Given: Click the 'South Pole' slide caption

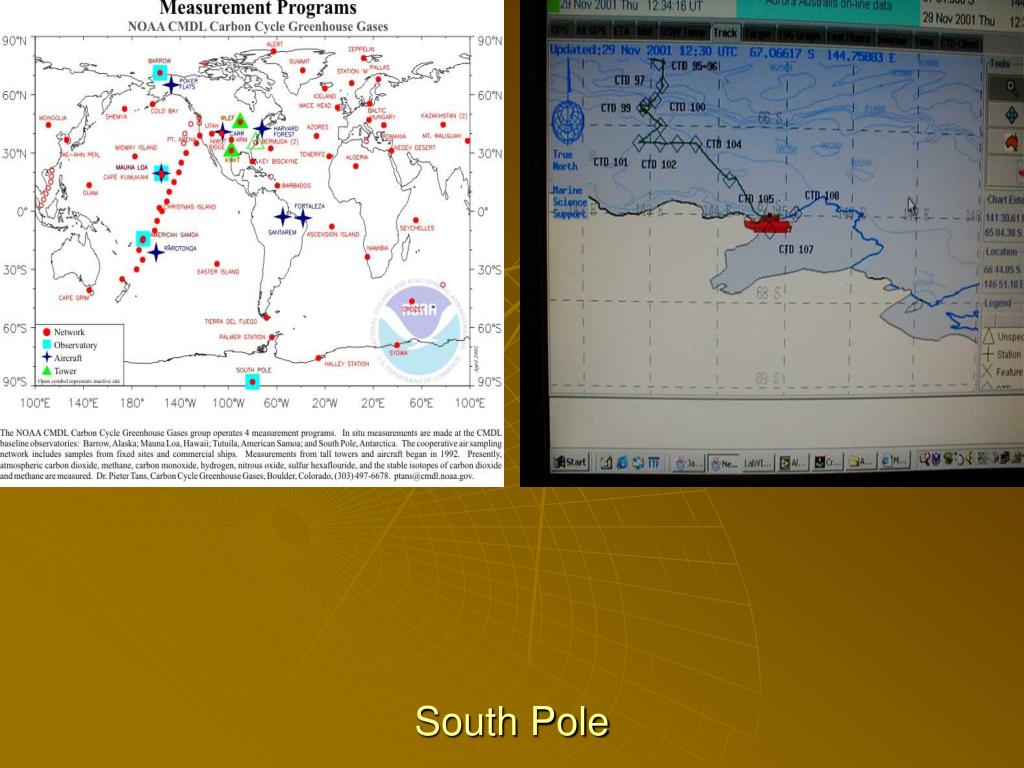Looking at the screenshot, I should [512, 722].
